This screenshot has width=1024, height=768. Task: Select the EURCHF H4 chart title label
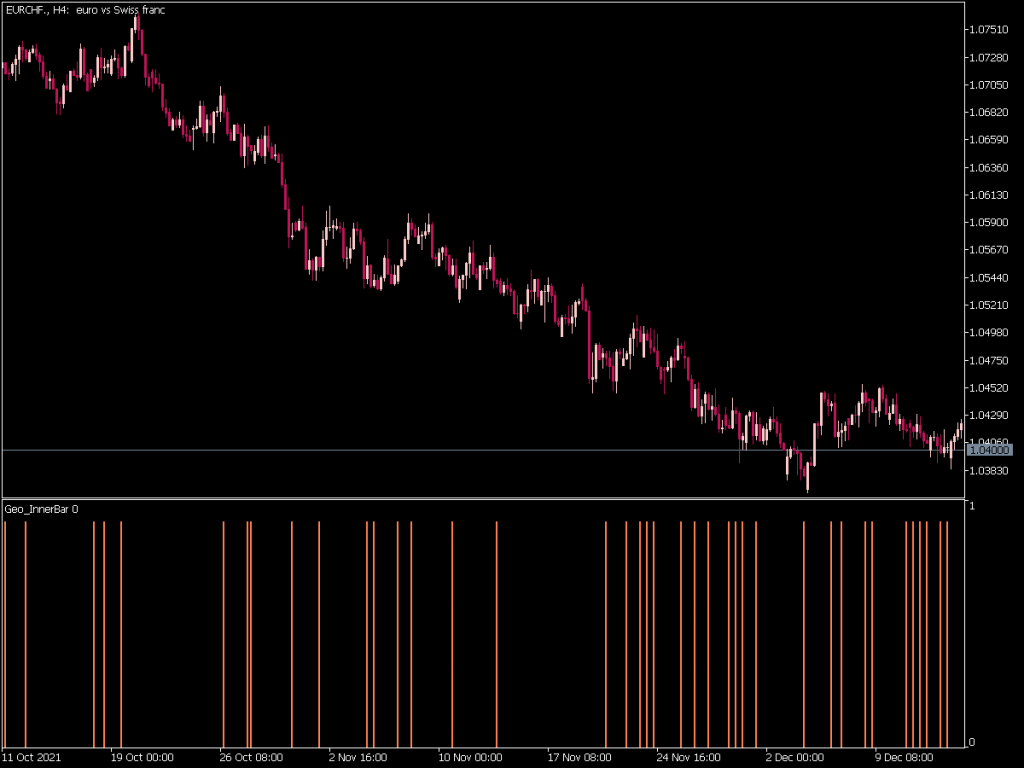pos(84,10)
